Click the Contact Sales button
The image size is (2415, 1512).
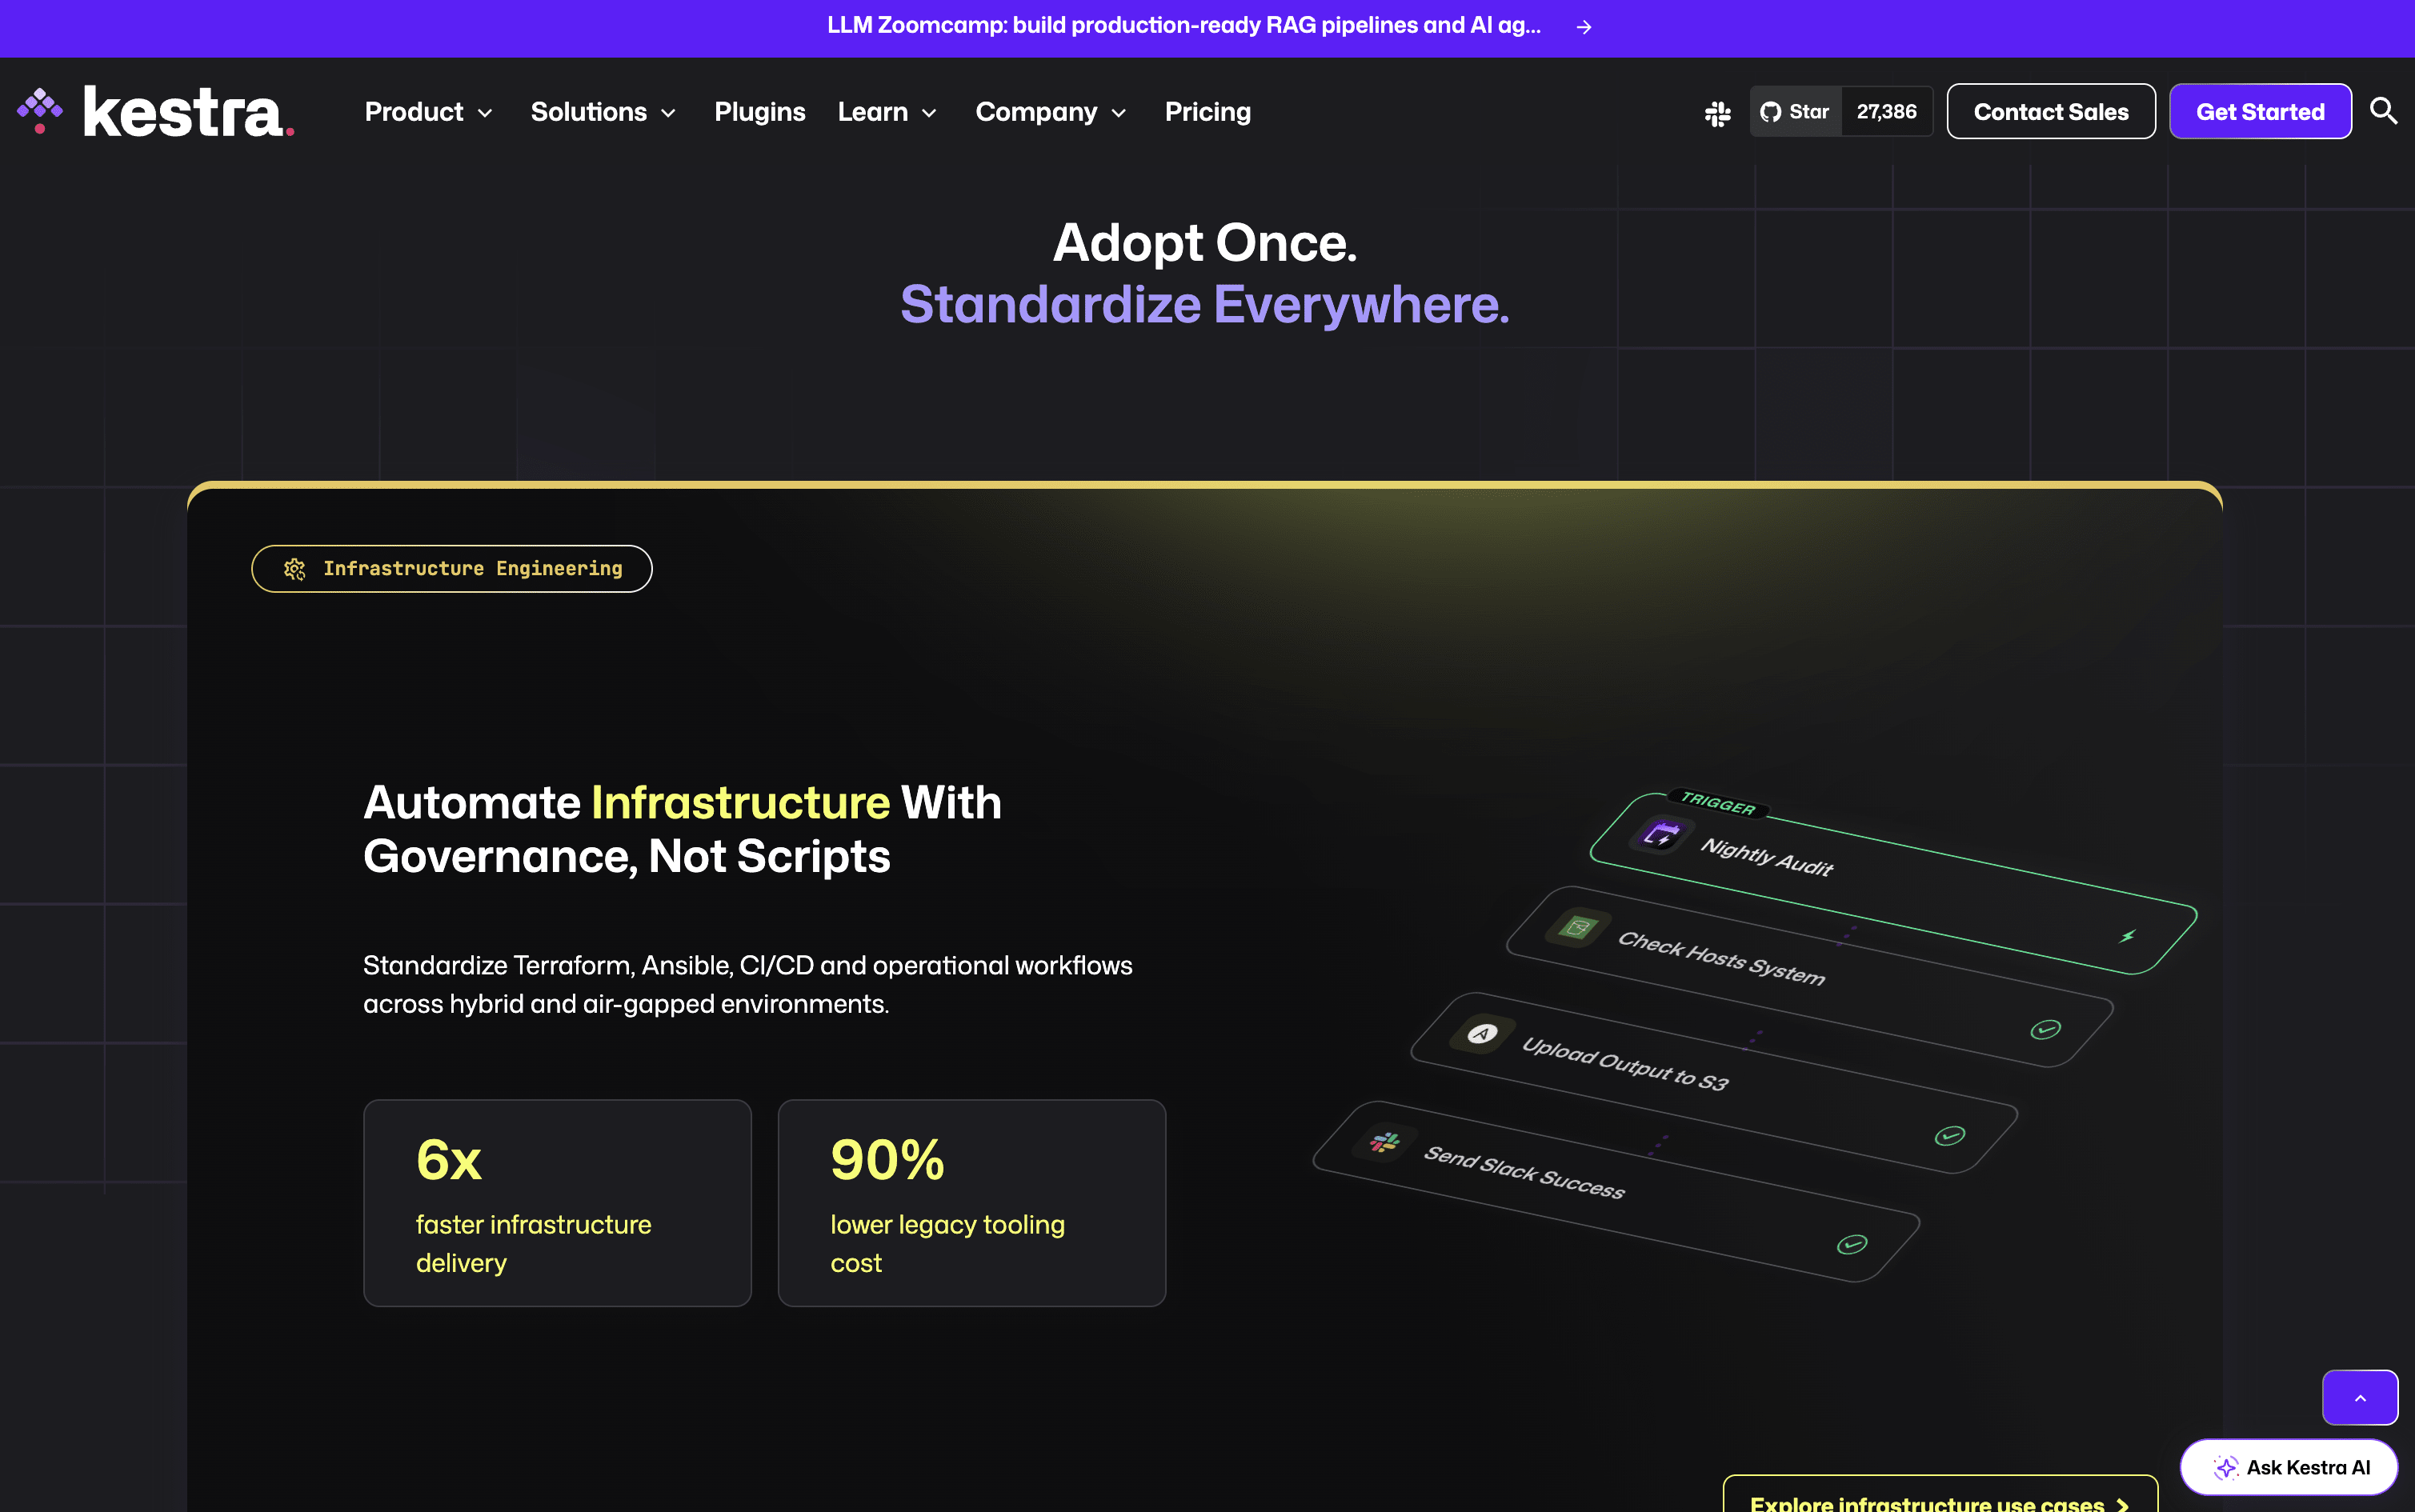(x=2051, y=112)
